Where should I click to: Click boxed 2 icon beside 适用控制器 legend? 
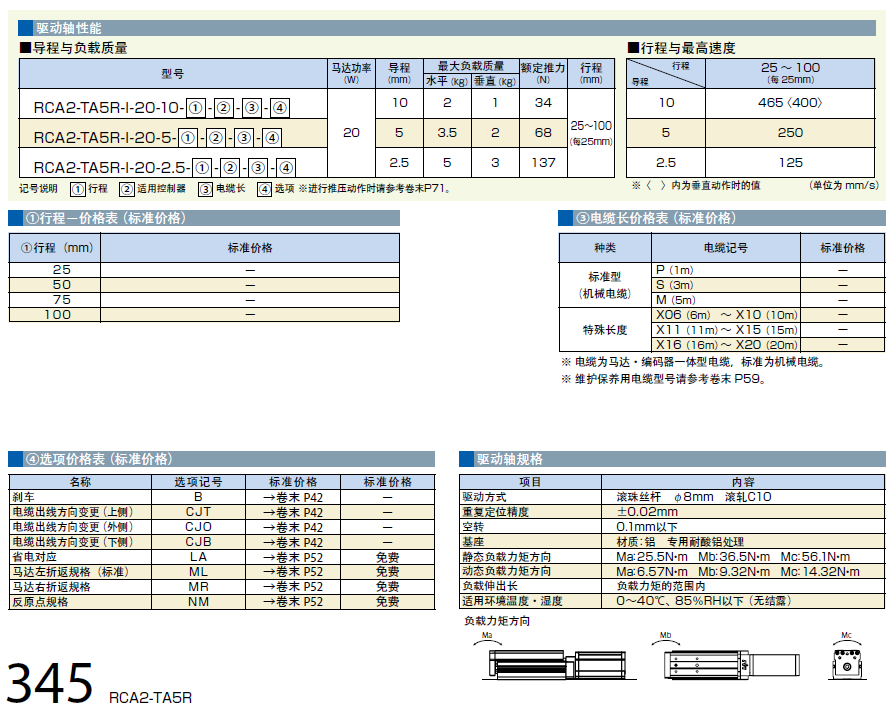(127, 188)
